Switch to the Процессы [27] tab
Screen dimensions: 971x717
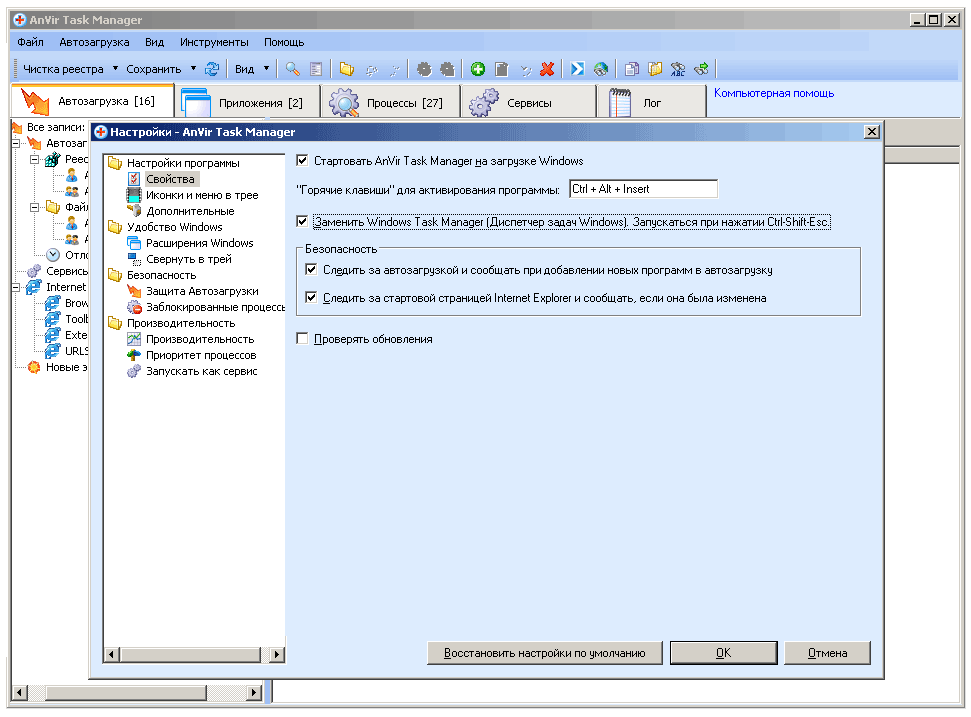[x=390, y=103]
